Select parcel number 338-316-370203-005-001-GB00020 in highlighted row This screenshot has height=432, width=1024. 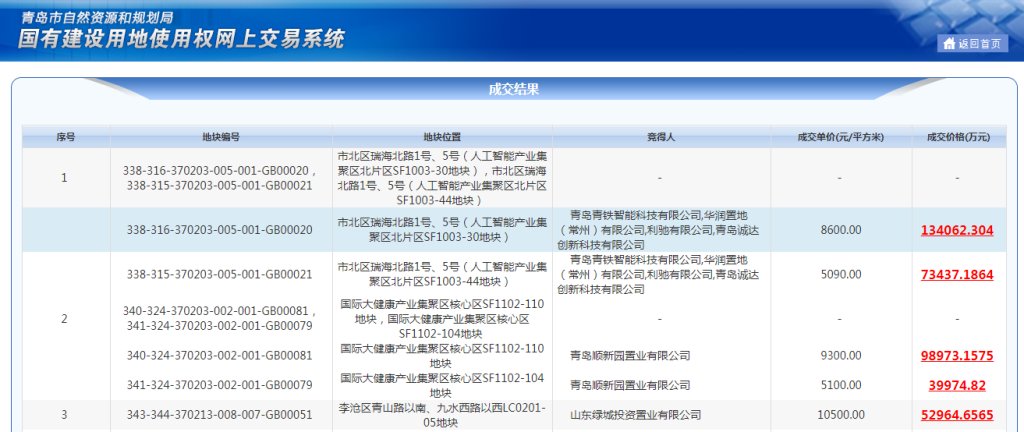click(x=220, y=230)
